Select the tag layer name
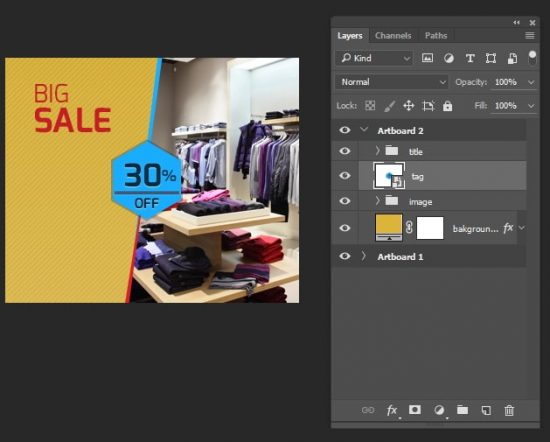This screenshot has height=442, width=550. (417, 177)
